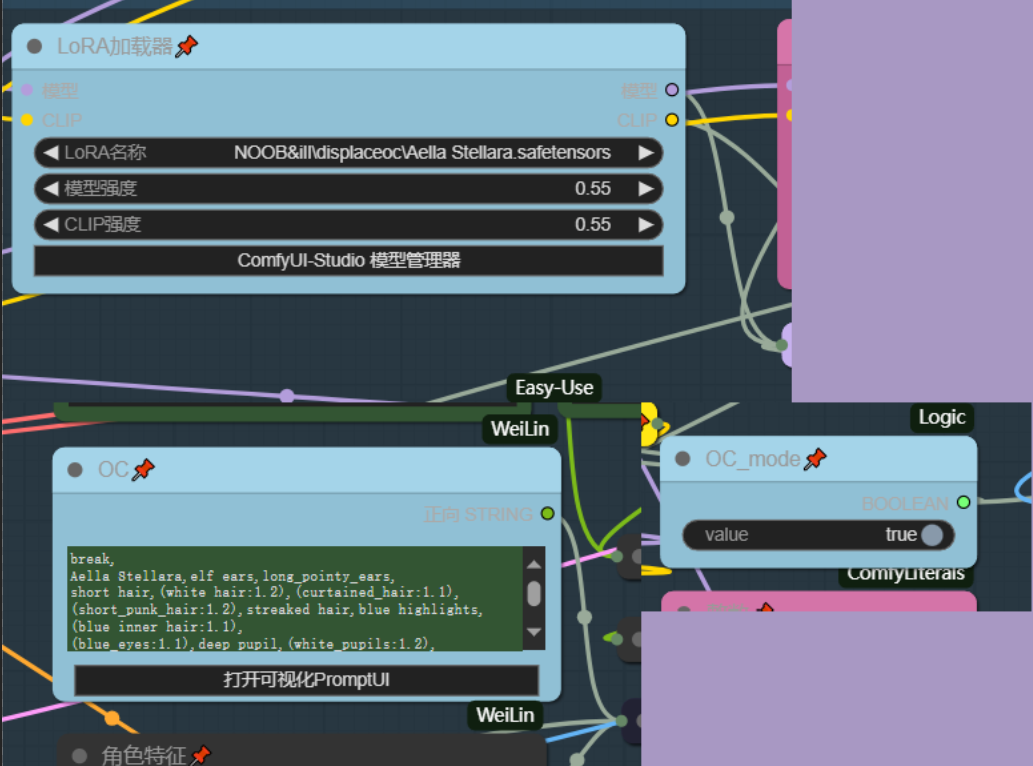Click the pin icon on OC_mode node
This screenshot has width=1033, height=766.
pyautogui.click(x=815, y=459)
